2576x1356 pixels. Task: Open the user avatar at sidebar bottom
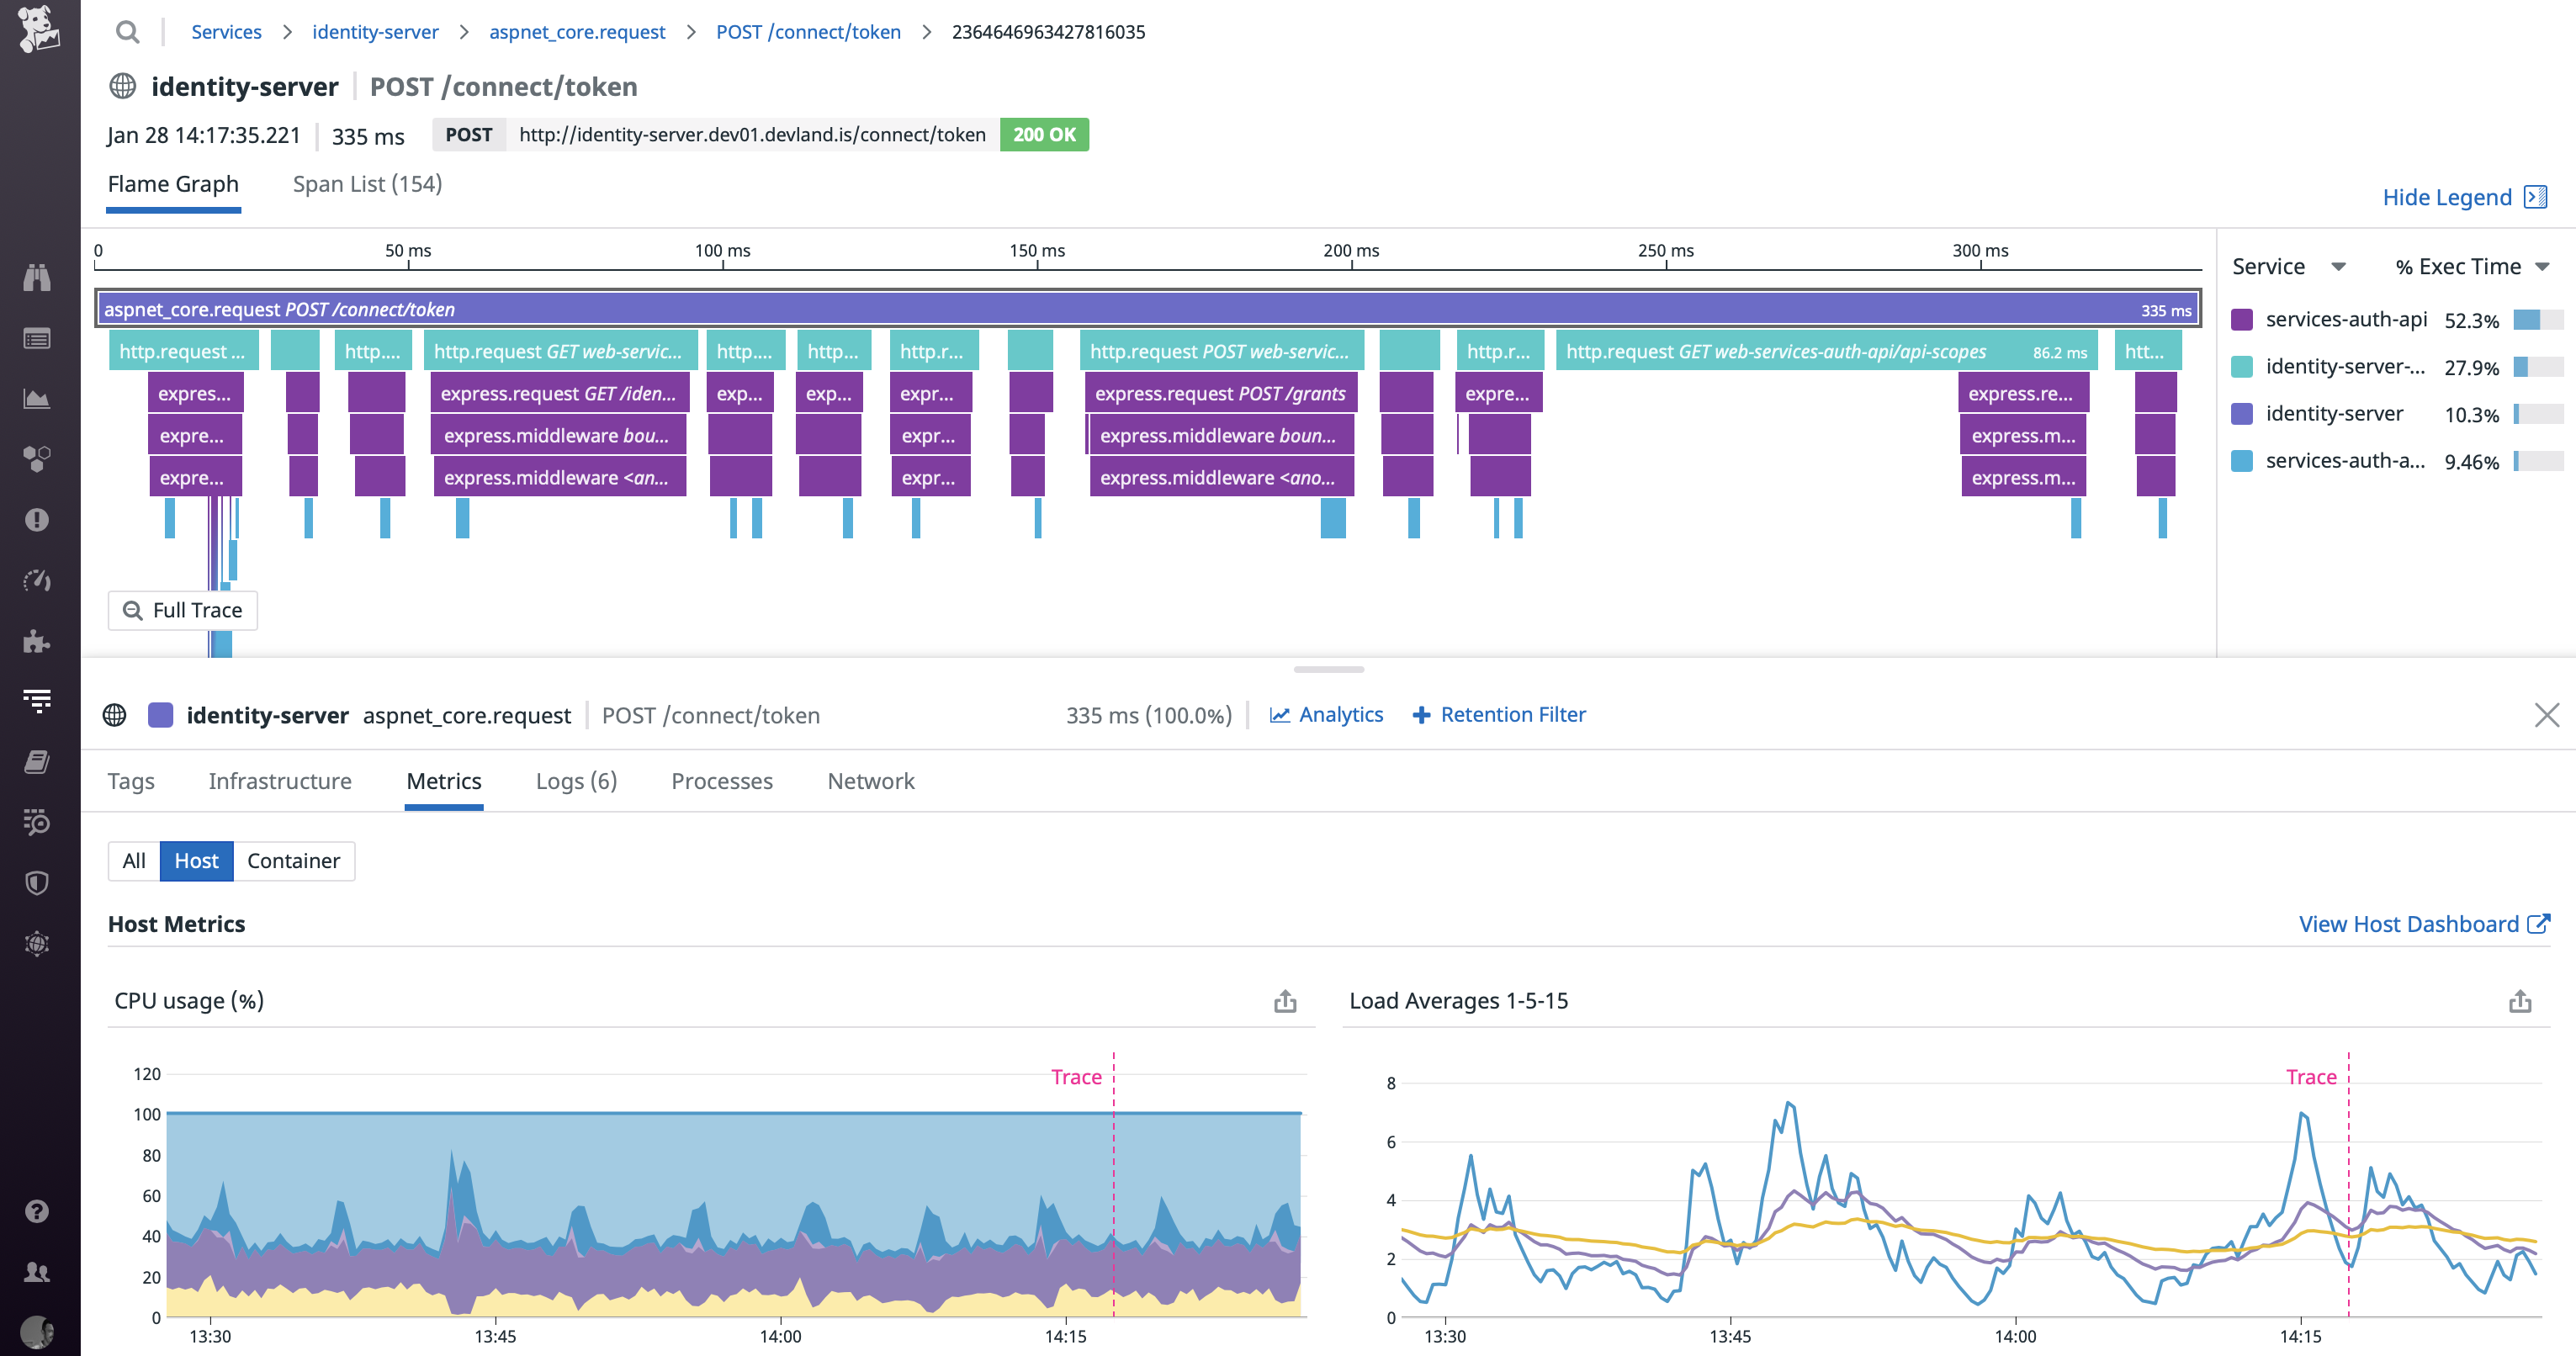click(x=37, y=1332)
